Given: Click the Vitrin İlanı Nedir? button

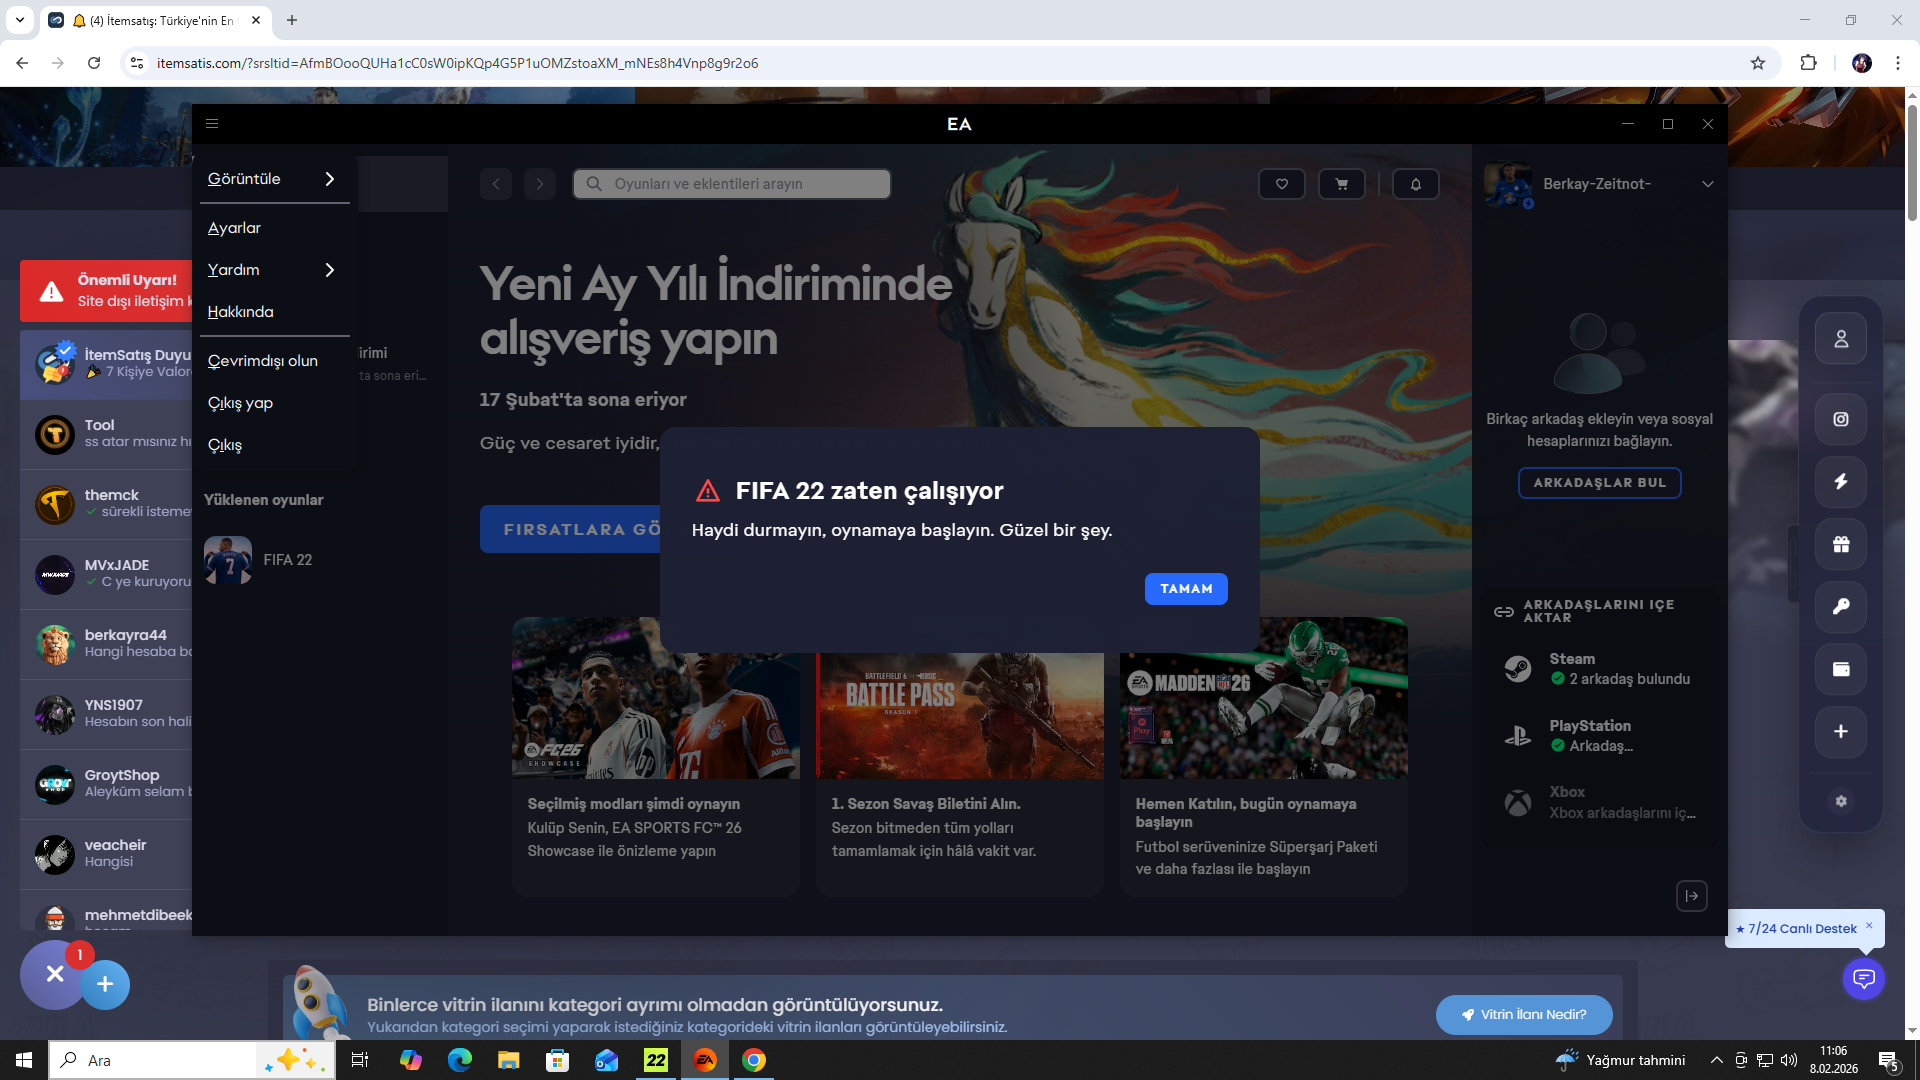Looking at the screenshot, I should 1524,1015.
